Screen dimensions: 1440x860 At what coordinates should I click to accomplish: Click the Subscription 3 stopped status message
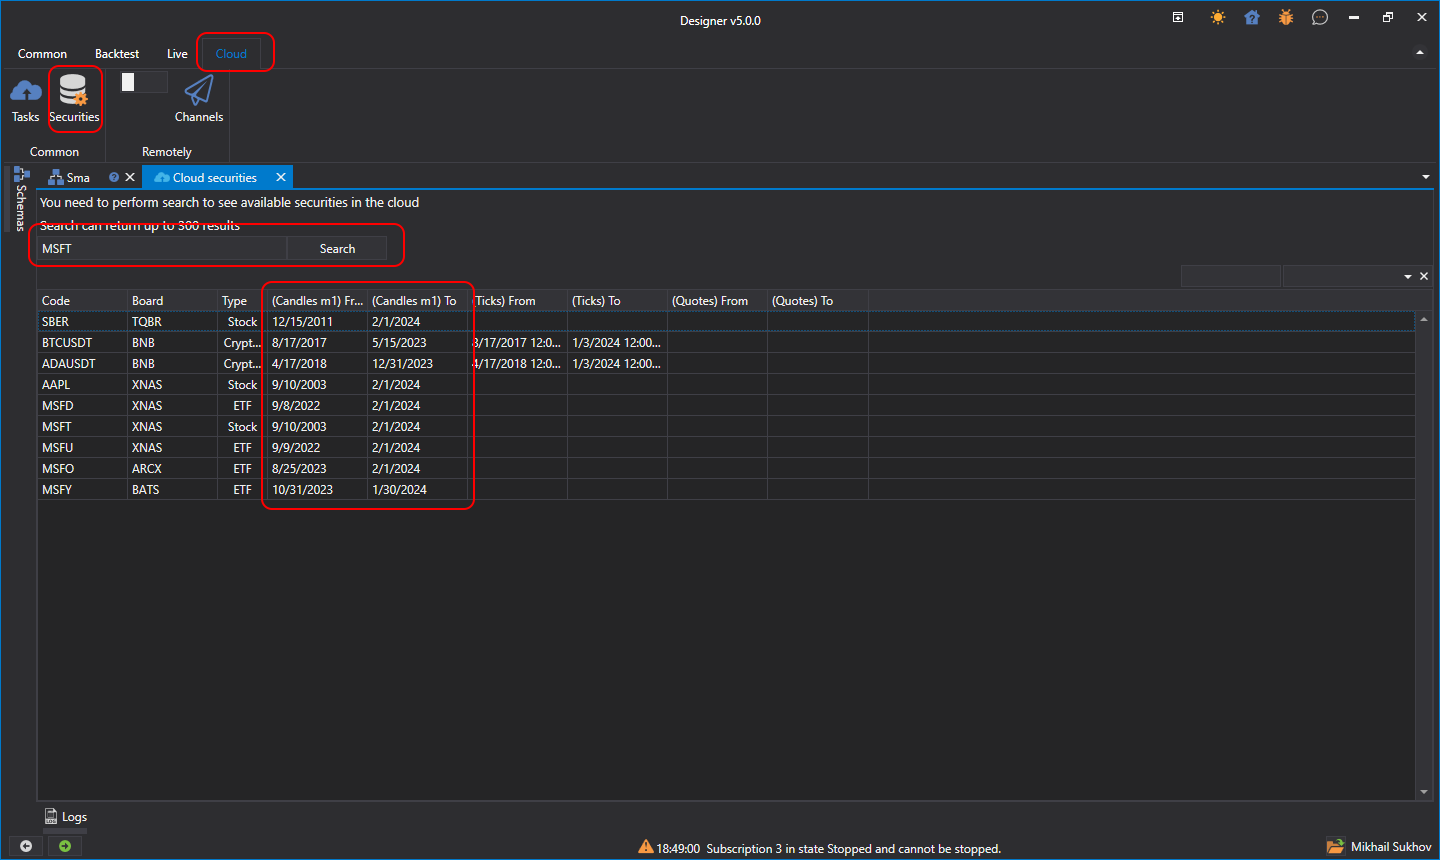[x=853, y=849]
